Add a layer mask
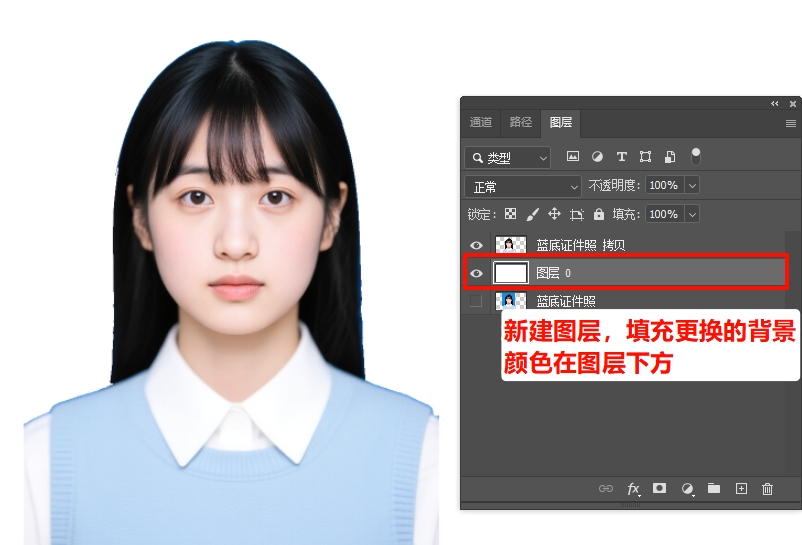802x545 pixels. (x=659, y=488)
